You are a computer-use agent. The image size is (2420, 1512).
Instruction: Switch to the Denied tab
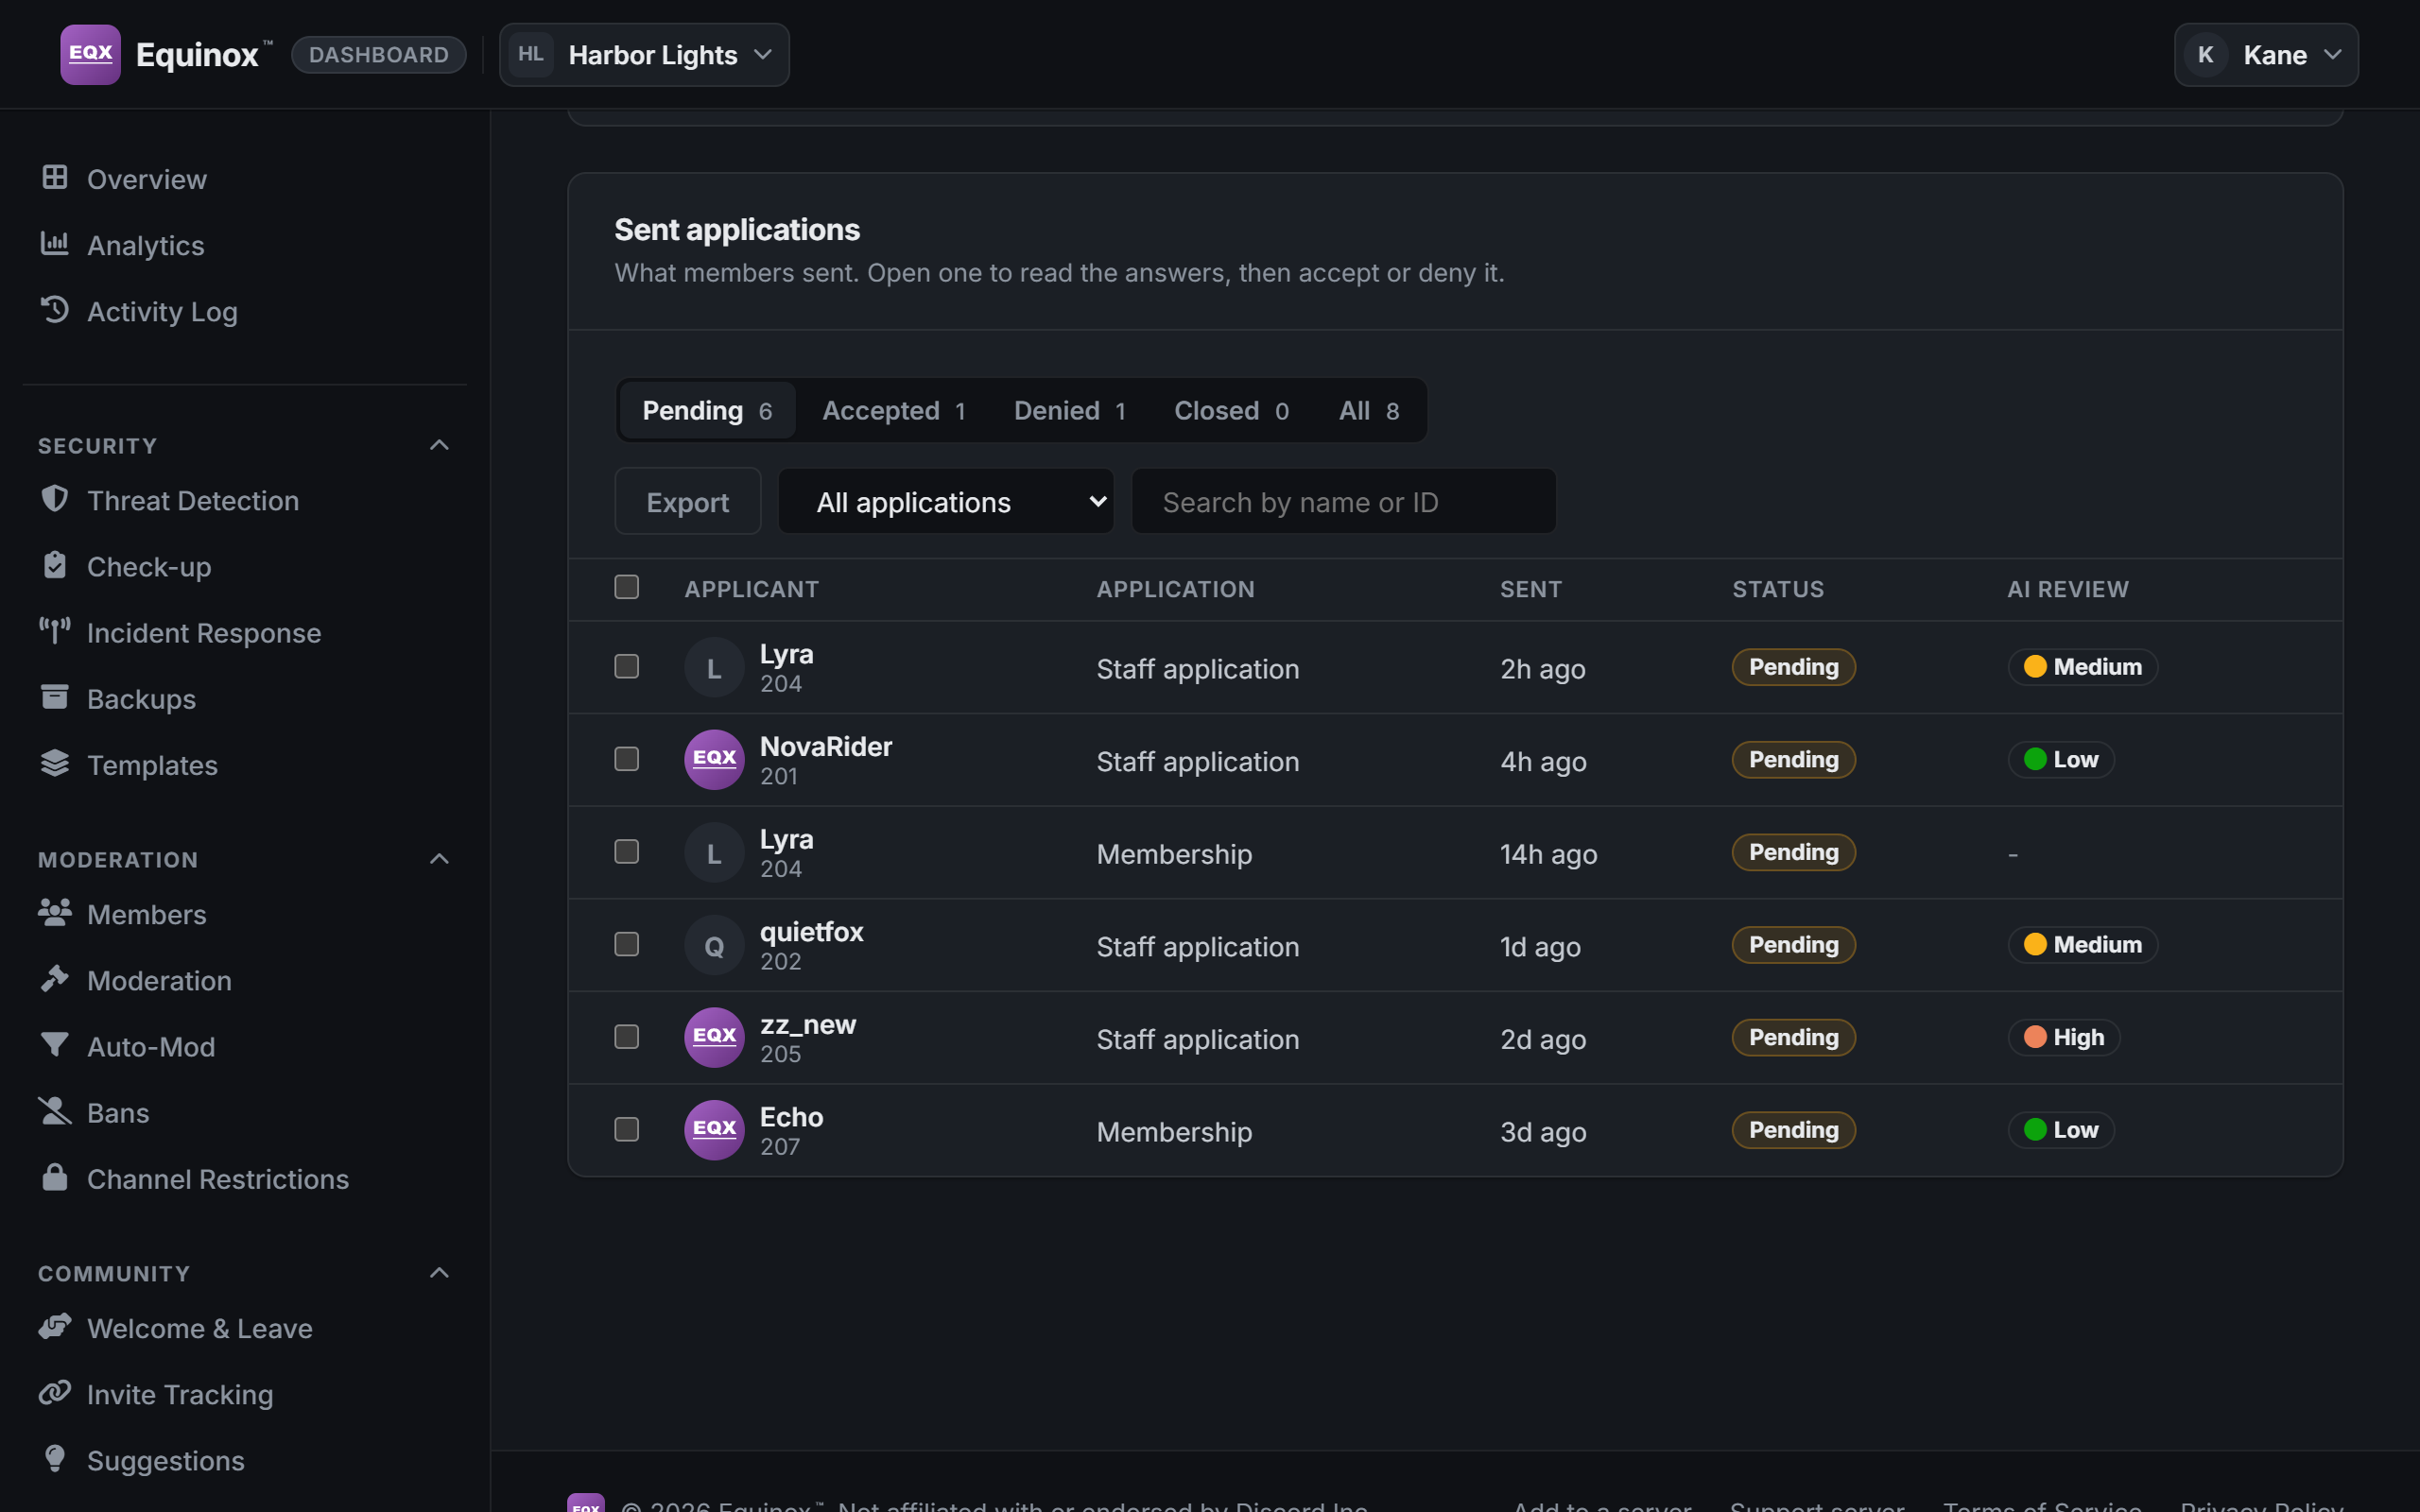point(1070,410)
